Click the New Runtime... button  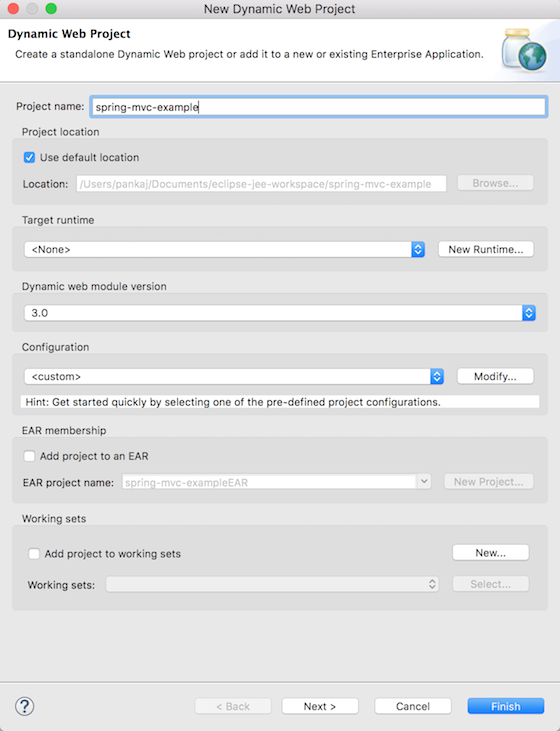pyautogui.click(x=486, y=249)
